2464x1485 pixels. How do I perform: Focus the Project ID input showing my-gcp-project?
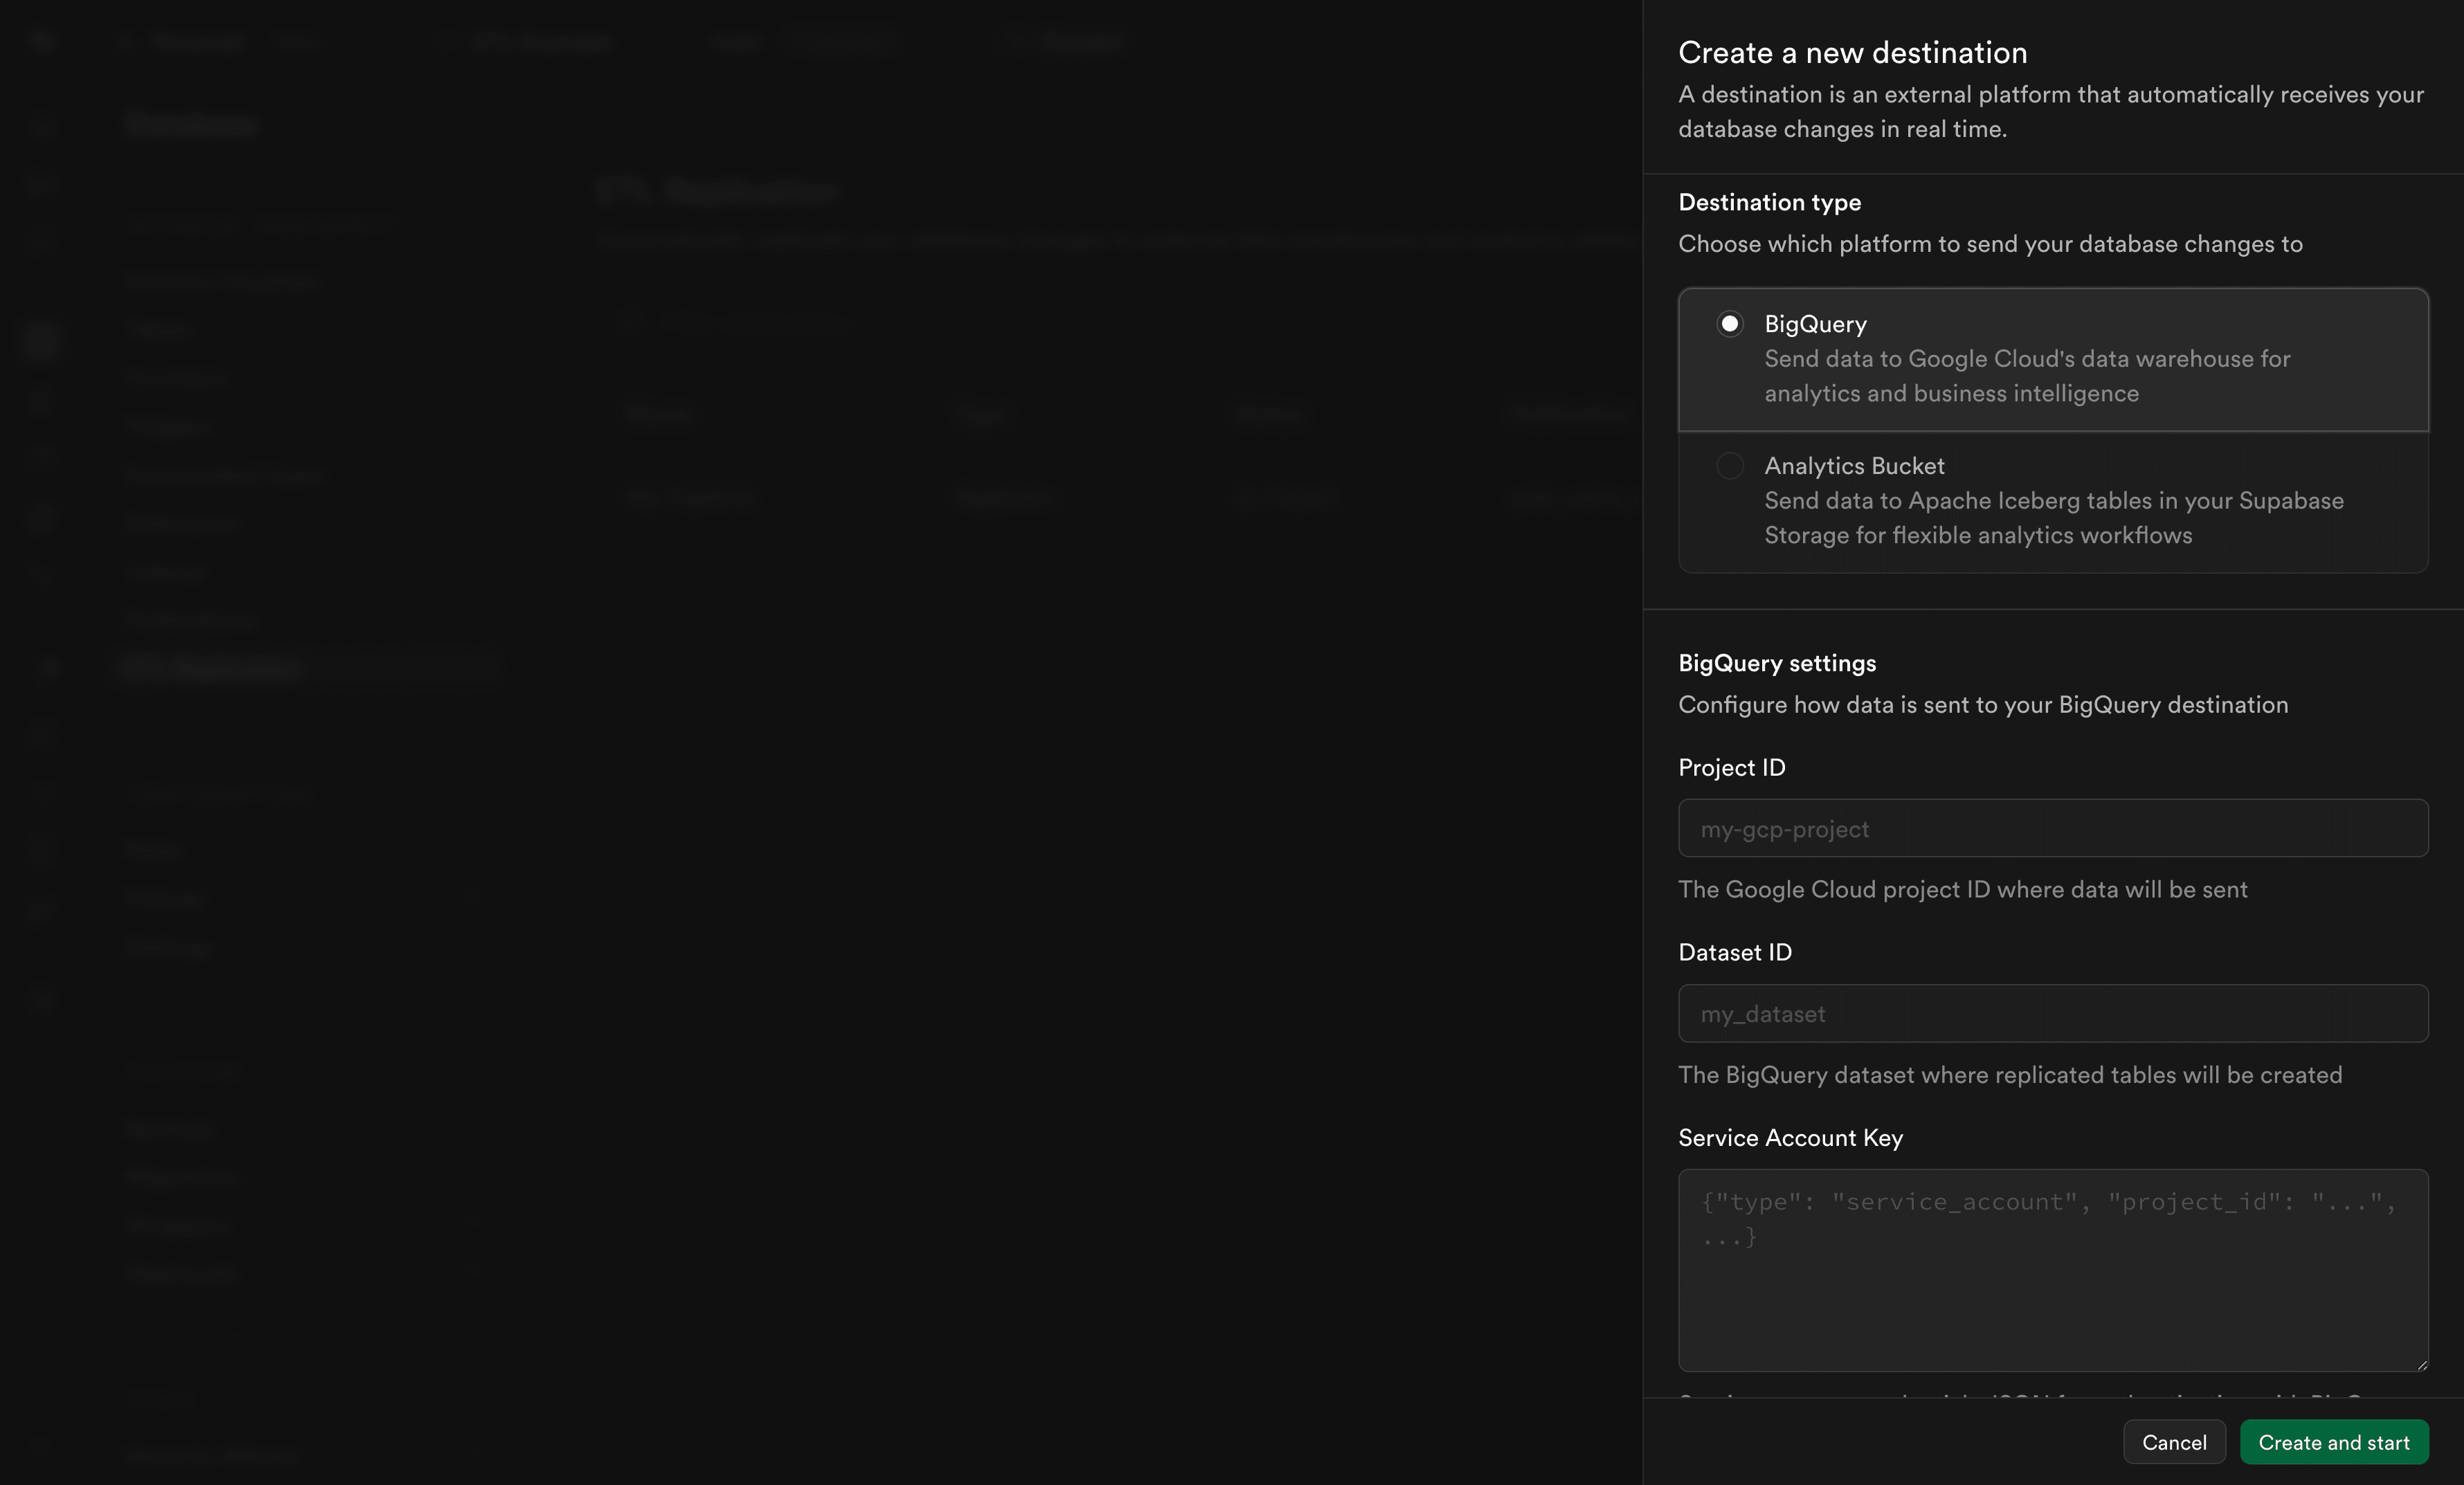pos(2052,828)
